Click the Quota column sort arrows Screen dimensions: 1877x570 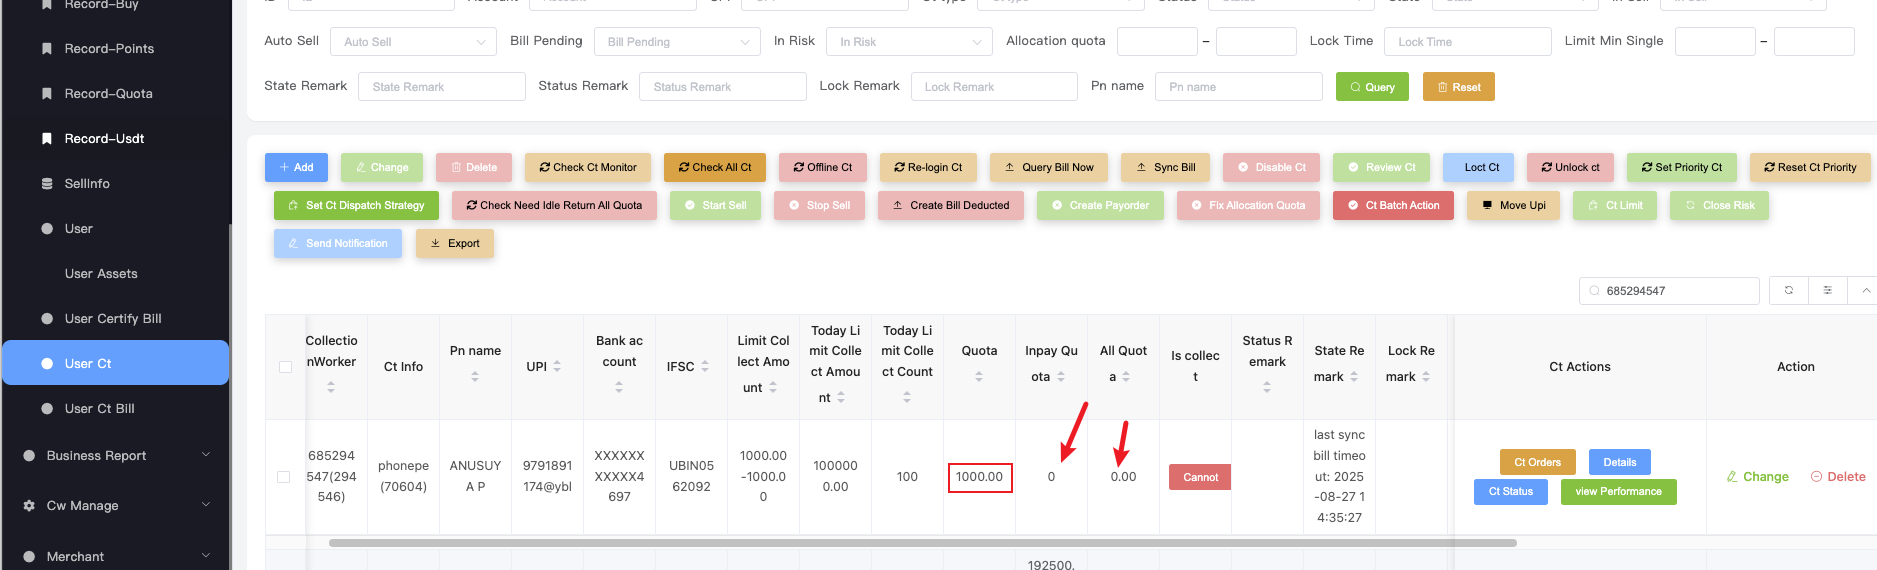(x=979, y=377)
